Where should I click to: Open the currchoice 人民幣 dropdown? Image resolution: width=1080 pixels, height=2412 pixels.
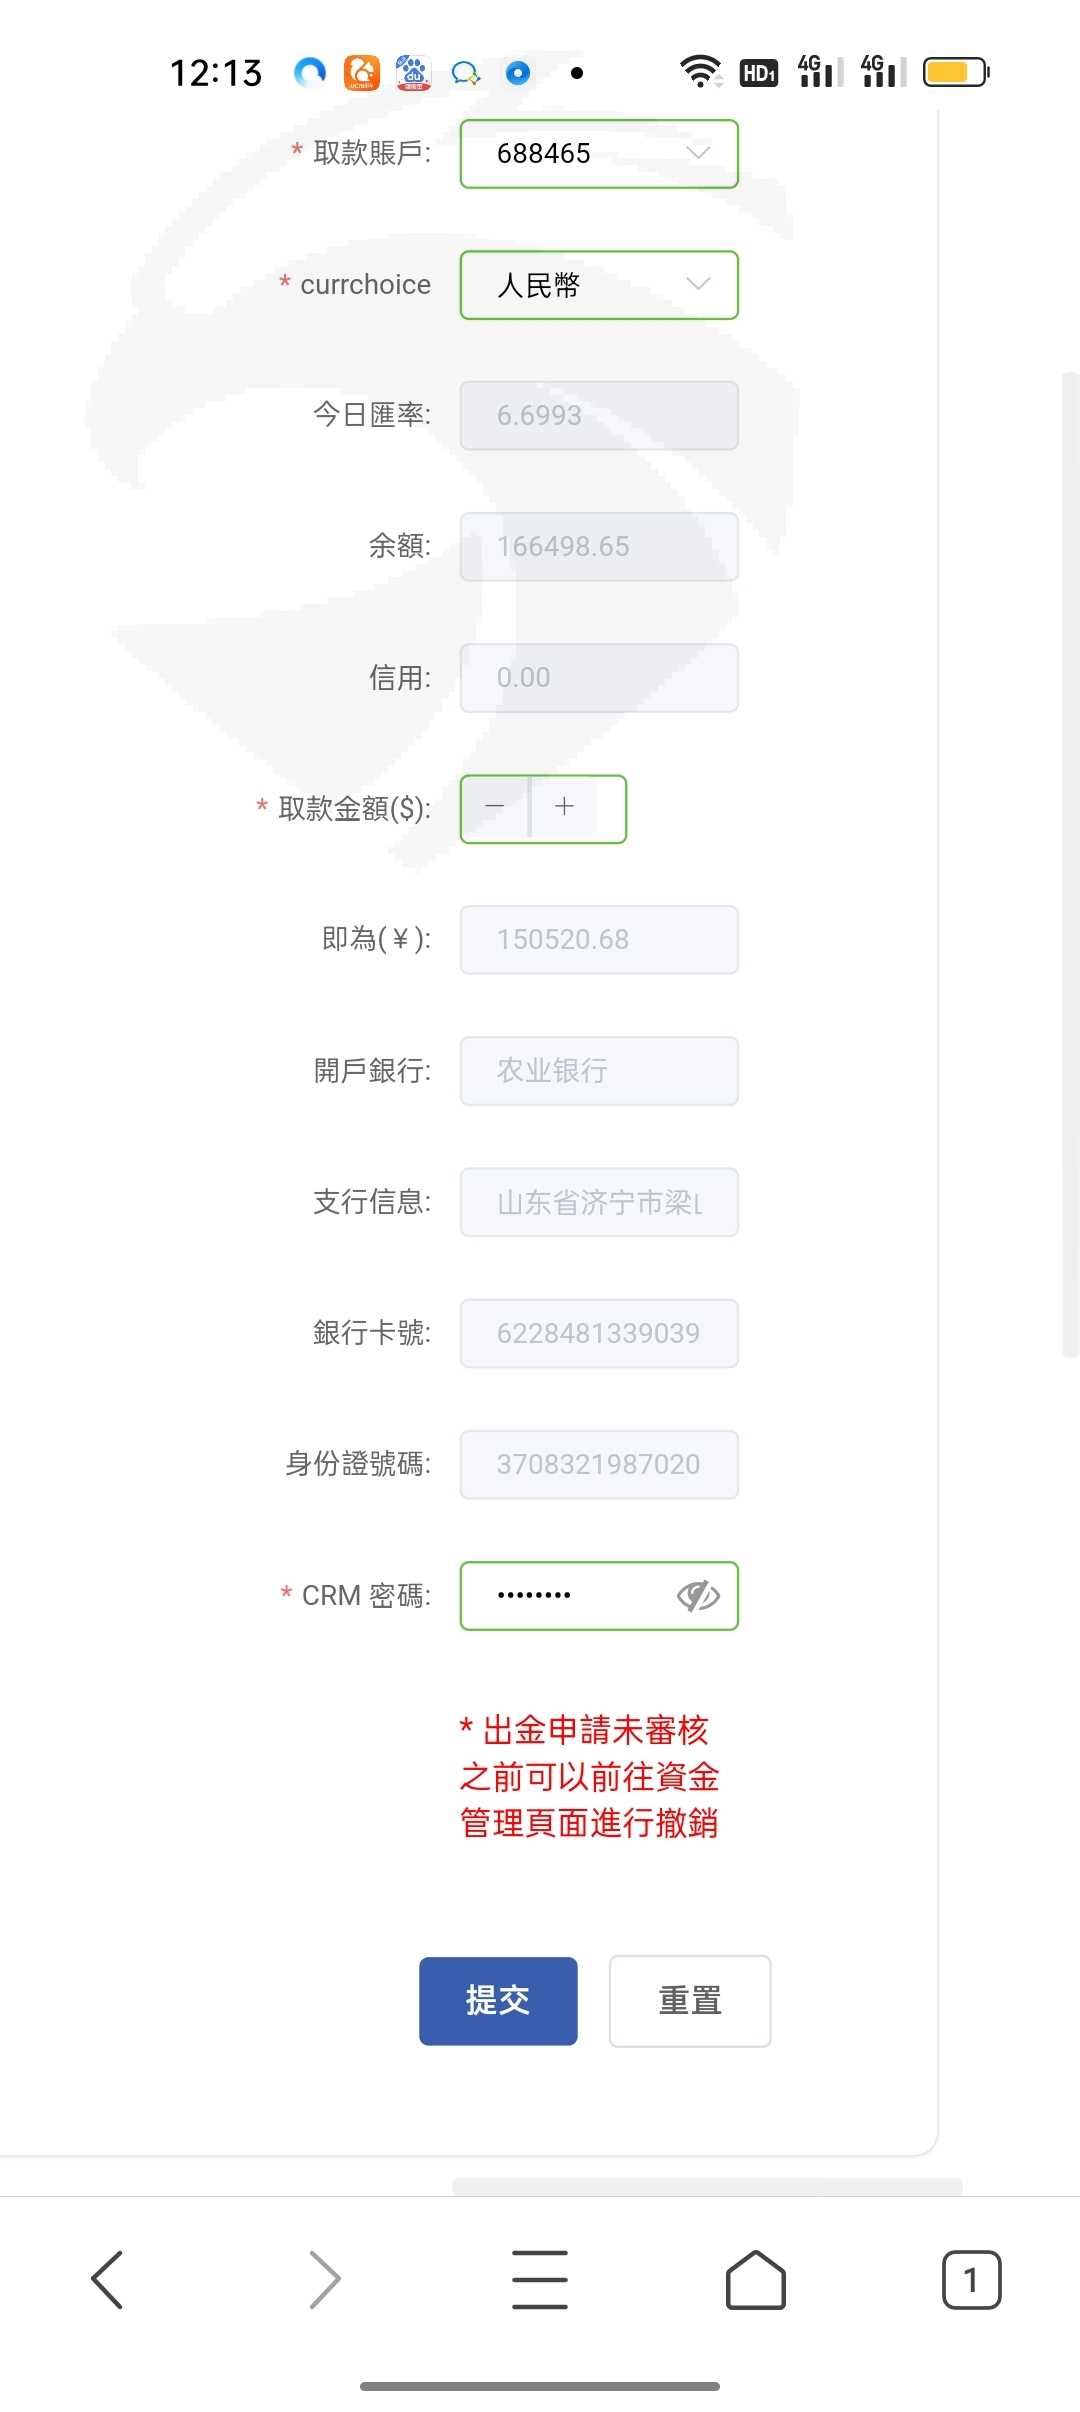click(x=599, y=285)
